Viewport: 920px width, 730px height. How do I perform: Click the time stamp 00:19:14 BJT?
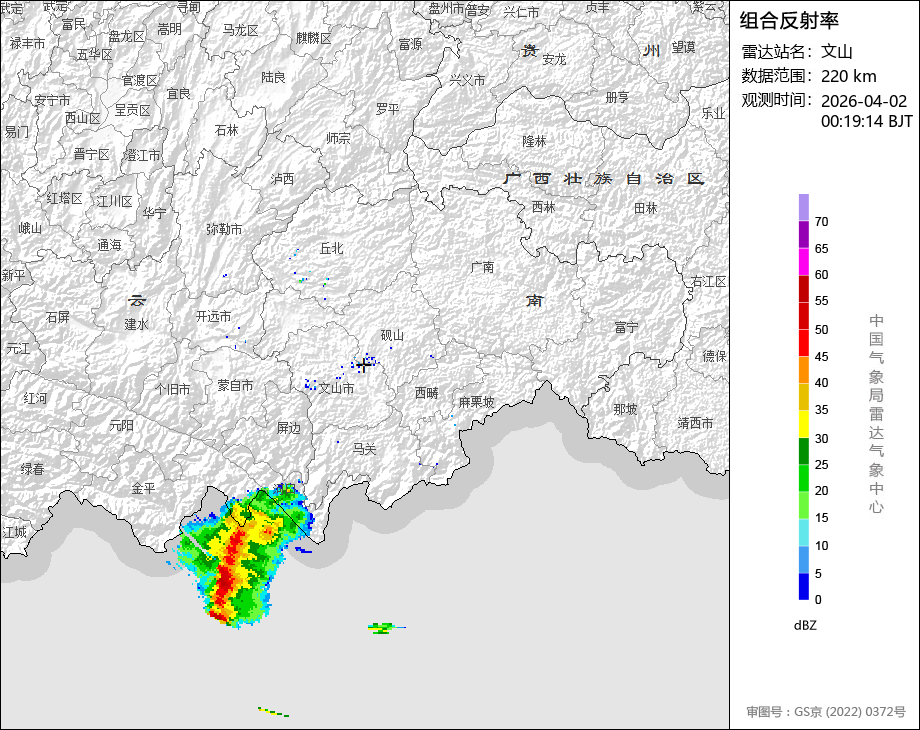[x=867, y=121]
